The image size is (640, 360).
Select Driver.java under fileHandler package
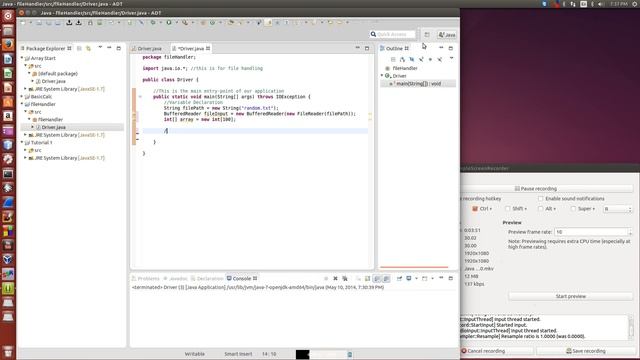53,127
